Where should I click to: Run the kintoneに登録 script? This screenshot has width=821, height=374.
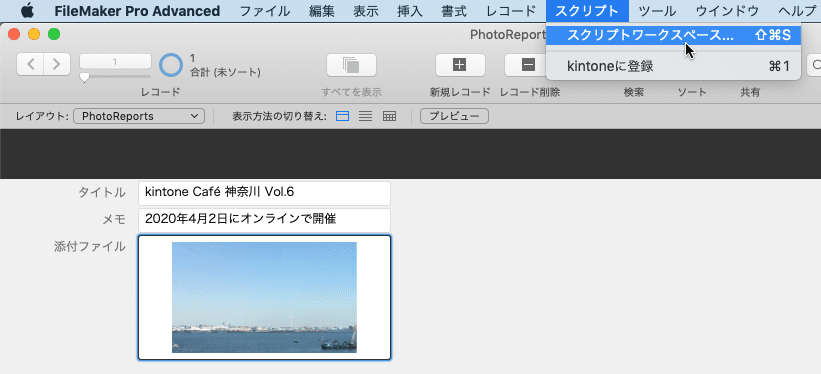[673, 66]
